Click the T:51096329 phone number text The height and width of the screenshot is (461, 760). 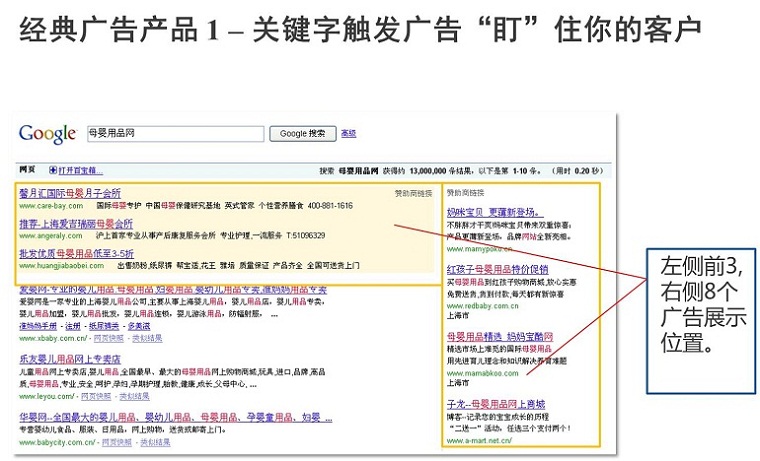coord(306,236)
